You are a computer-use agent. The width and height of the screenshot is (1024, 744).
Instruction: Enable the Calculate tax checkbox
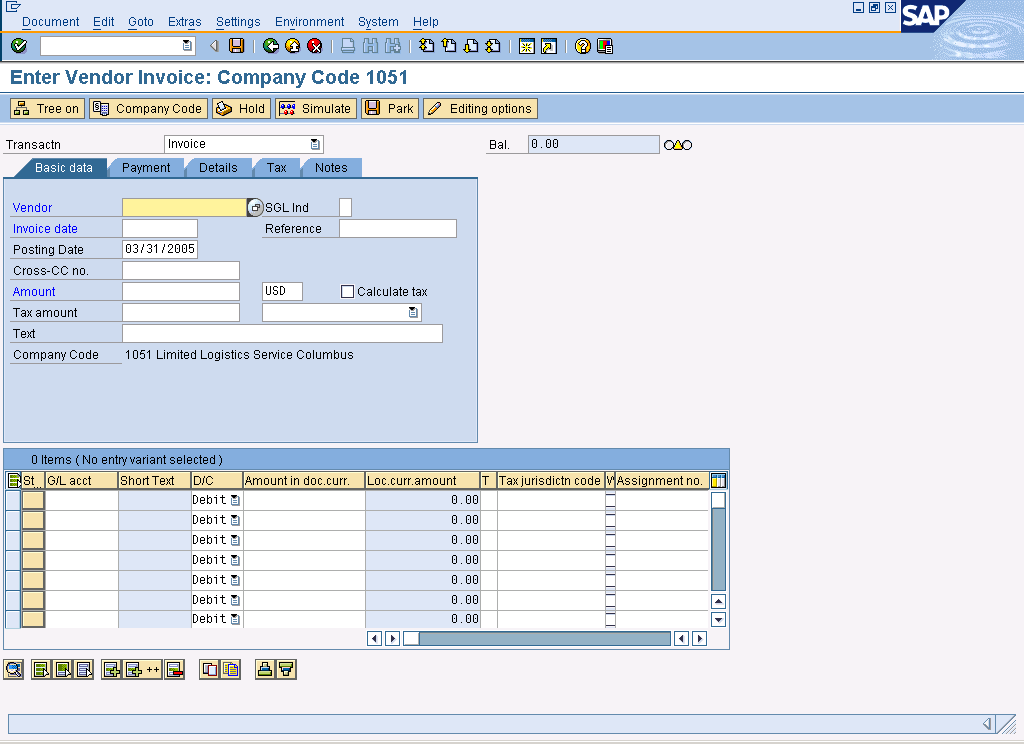[347, 291]
